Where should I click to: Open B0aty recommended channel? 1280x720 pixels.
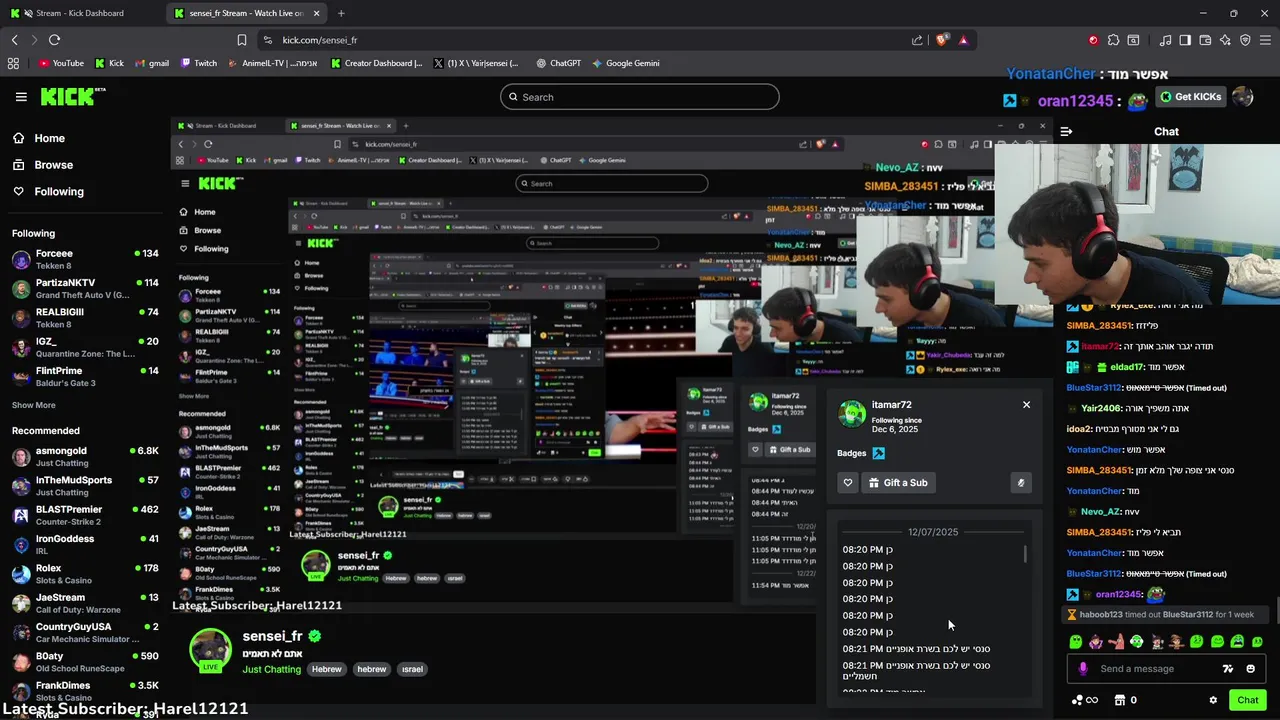(x=85, y=661)
